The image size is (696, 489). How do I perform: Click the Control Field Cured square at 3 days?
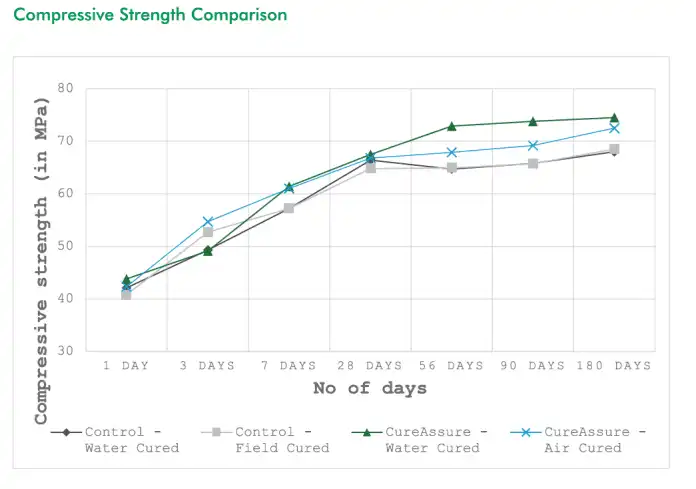[x=208, y=232]
